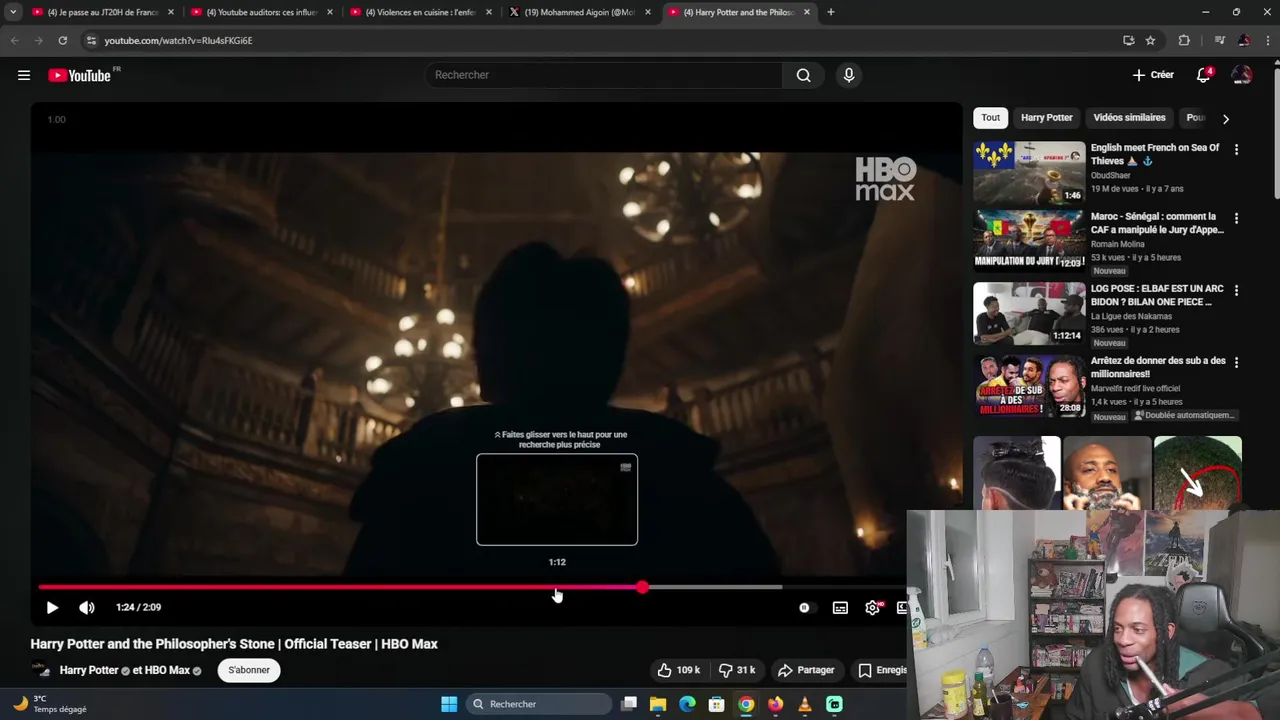
Task: Select the Tout filter chip
Action: 990,117
